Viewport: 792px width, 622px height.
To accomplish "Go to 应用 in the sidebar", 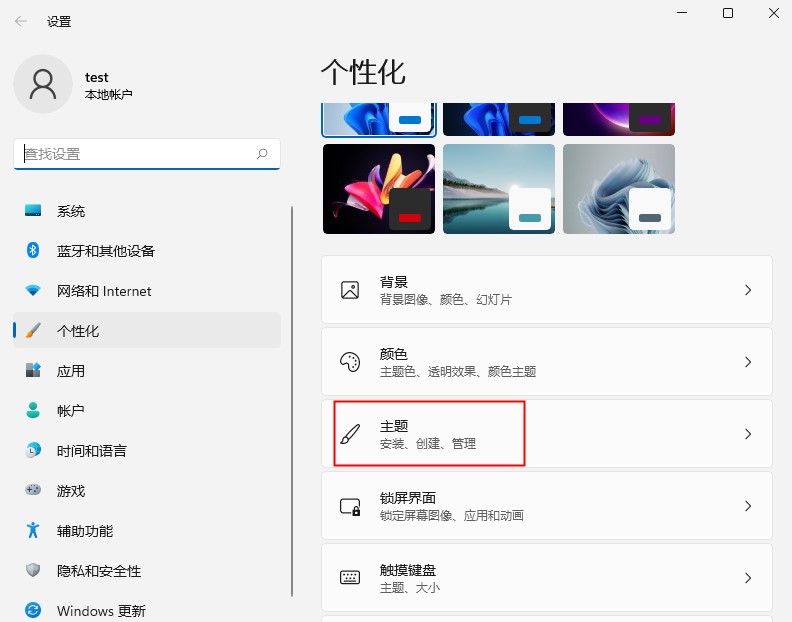I will pos(146,370).
